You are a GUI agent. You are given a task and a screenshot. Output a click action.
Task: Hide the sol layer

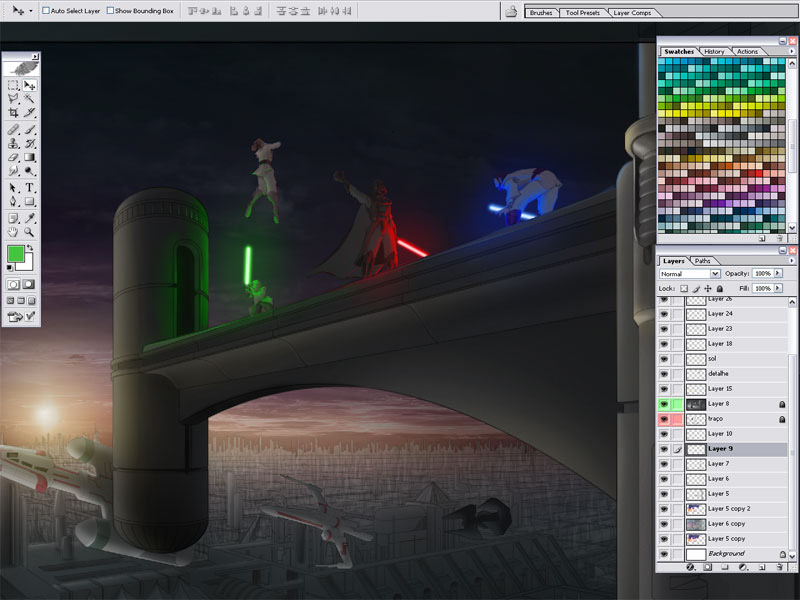664,359
